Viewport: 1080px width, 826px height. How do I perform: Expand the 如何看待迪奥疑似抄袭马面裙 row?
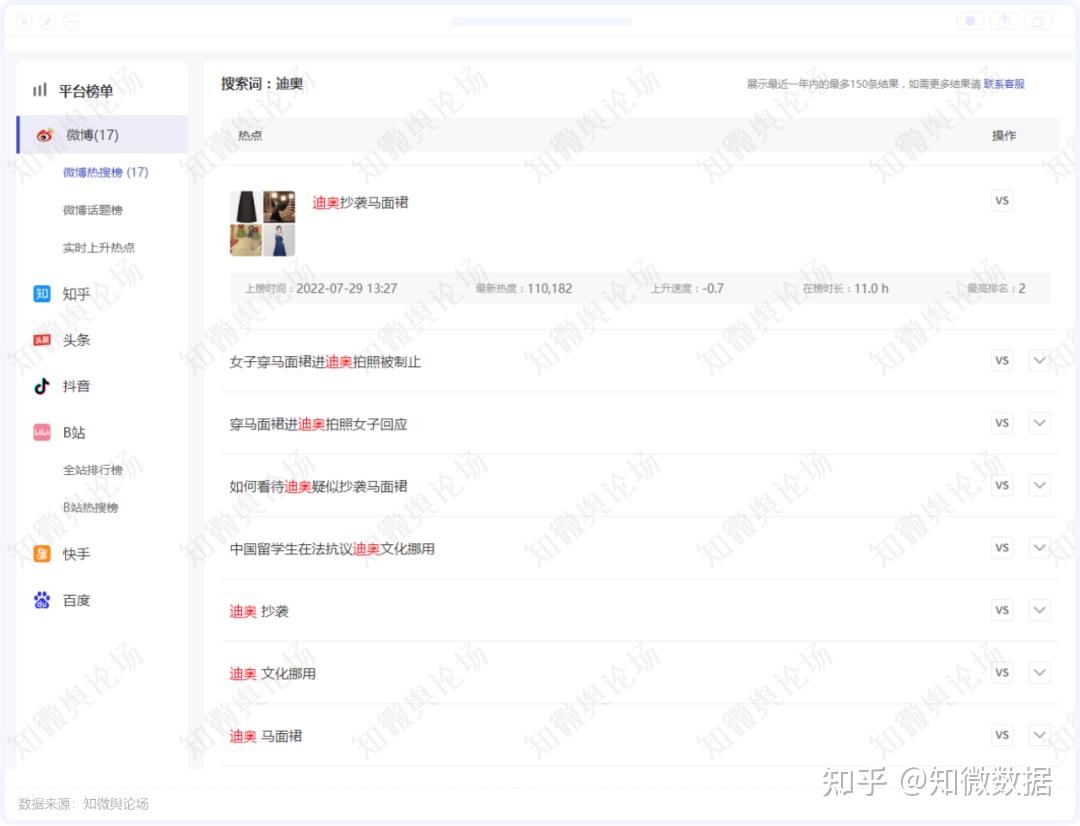click(1039, 486)
